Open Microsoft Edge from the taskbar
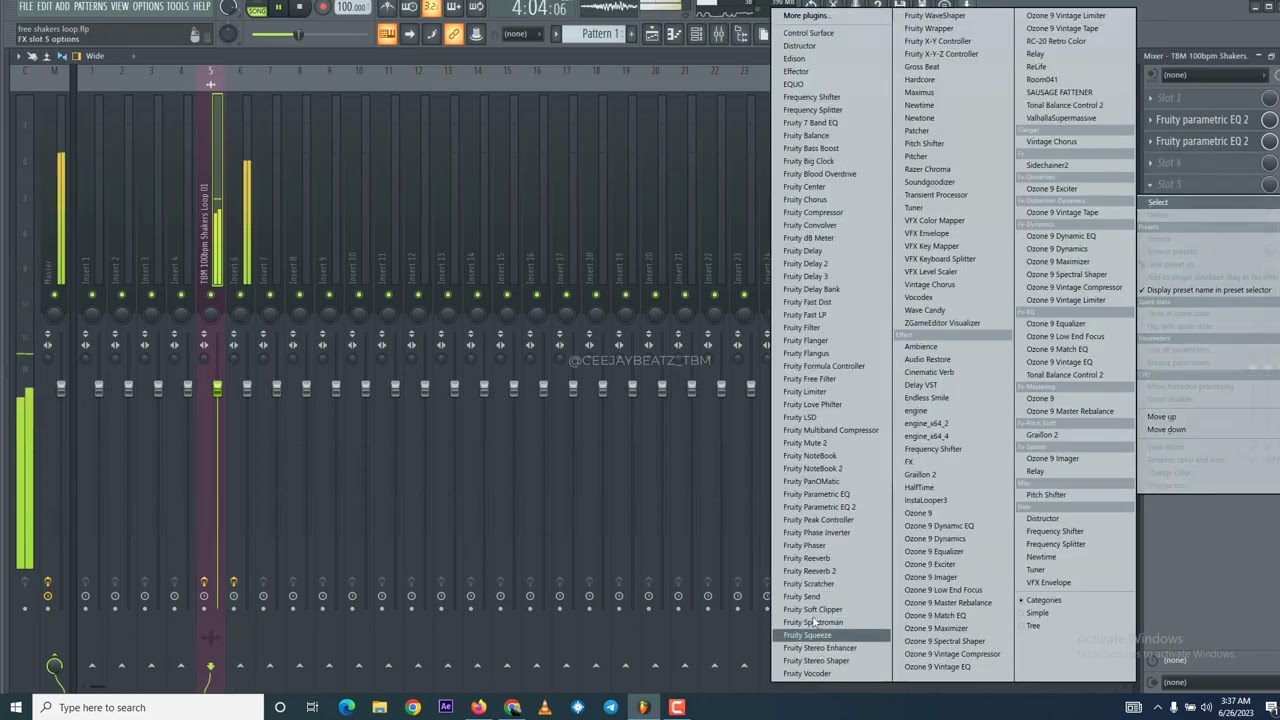Screen dimensions: 1280x720 click(x=346, y=707)
